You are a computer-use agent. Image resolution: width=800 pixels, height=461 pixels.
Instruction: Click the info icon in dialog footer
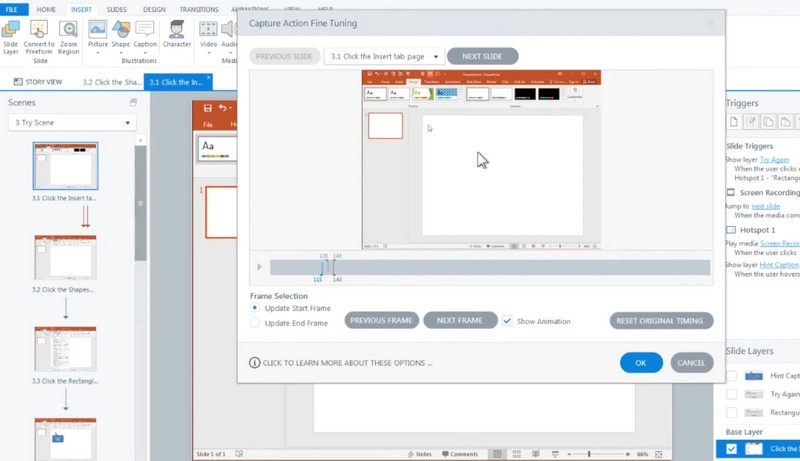pos(254,363)
